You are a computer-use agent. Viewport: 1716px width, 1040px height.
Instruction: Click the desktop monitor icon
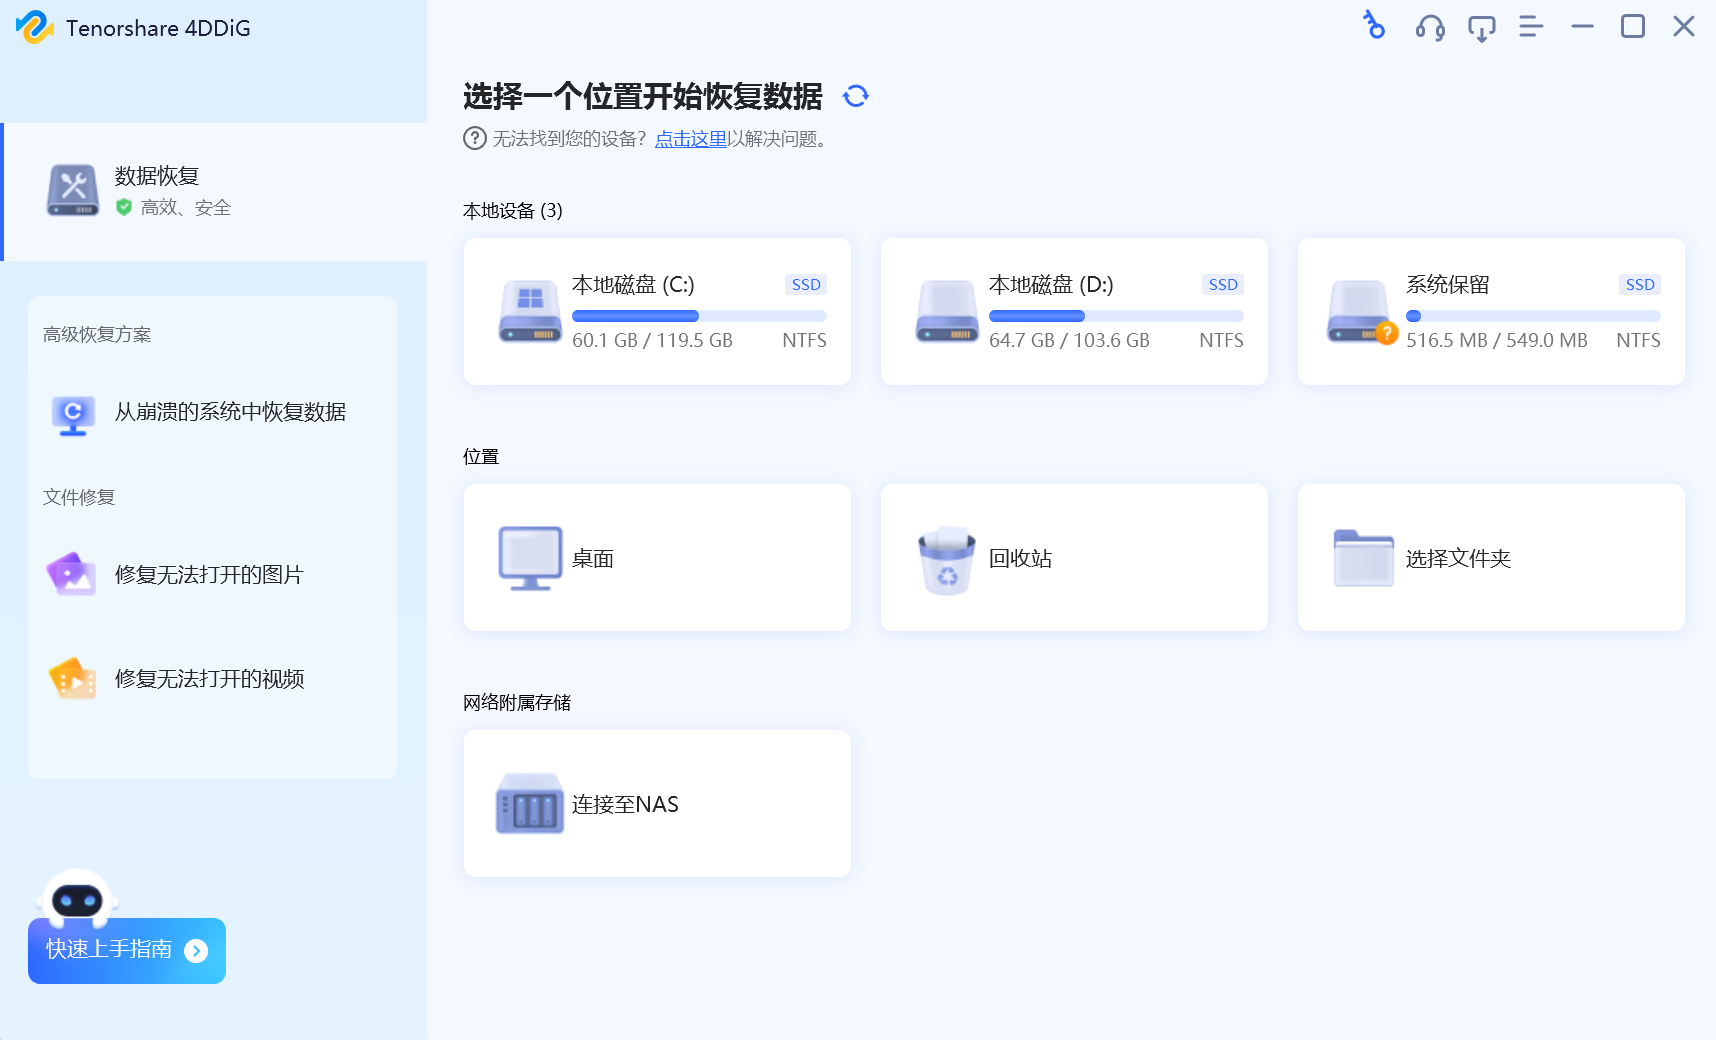(530, 558)
